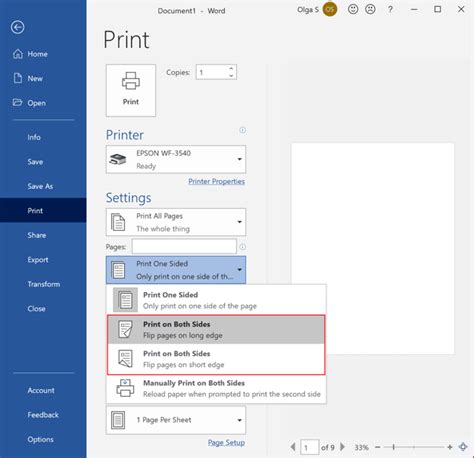Viewport: 474px width, 458px height.
Task: Open the Export page
Action: [x=38, y=260]
